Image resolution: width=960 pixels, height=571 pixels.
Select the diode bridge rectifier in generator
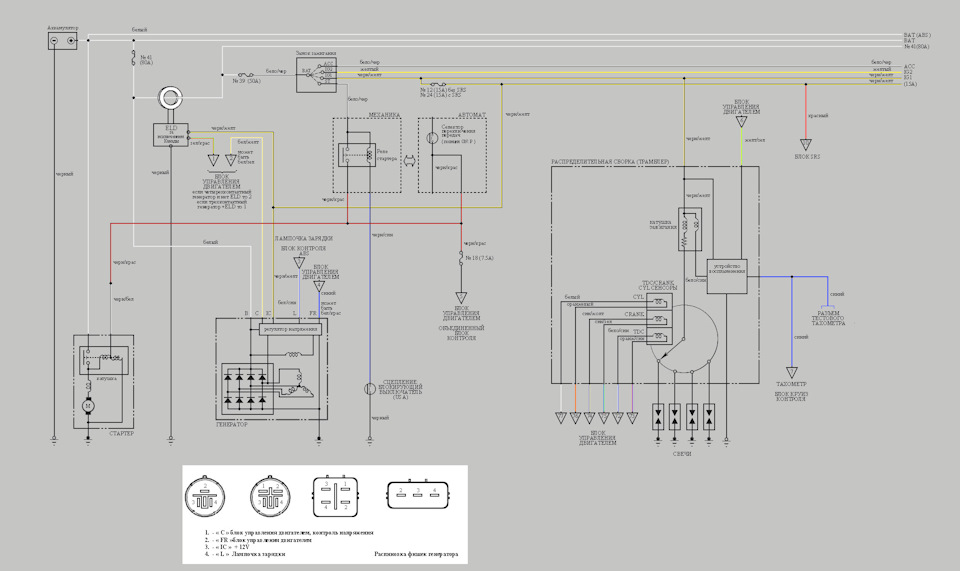coord(247,388)
